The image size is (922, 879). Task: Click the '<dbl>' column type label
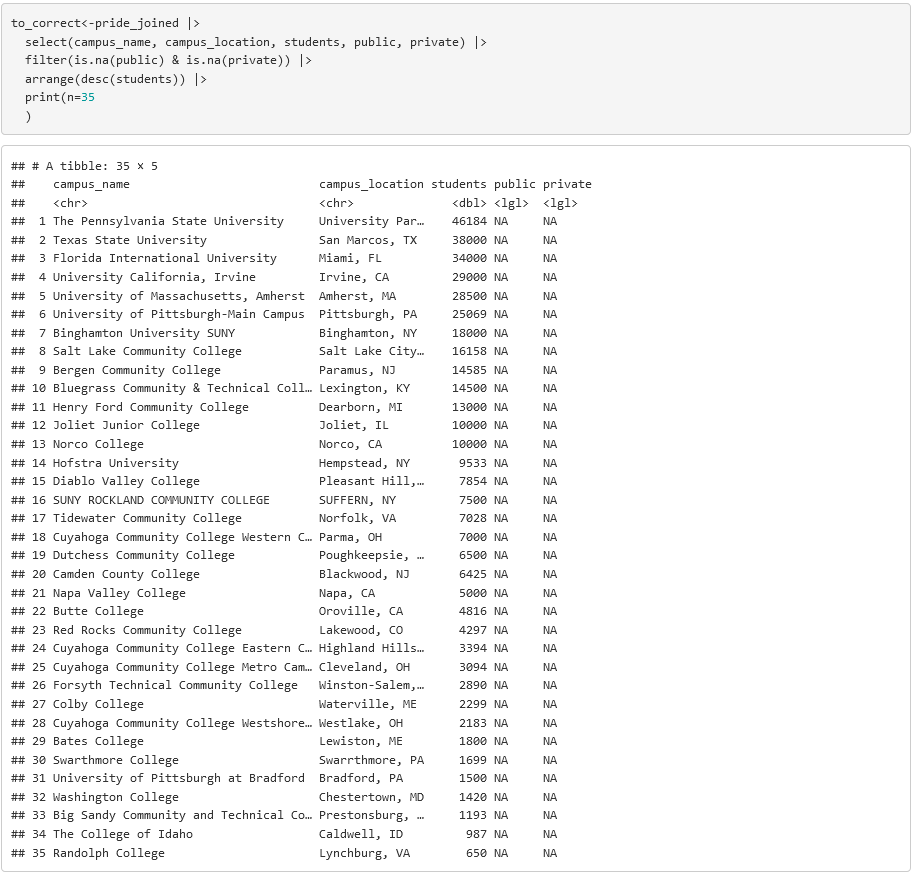click(x=469, y=203)
